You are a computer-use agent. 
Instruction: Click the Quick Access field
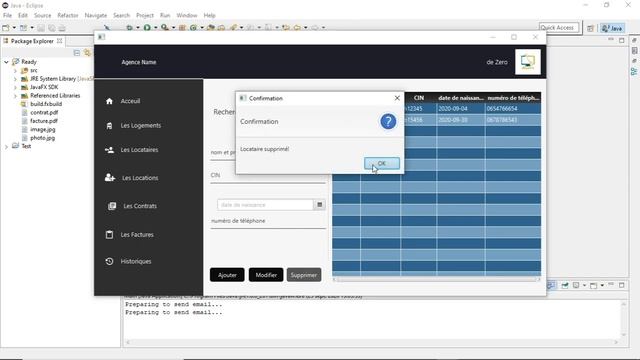pos(559,27)
